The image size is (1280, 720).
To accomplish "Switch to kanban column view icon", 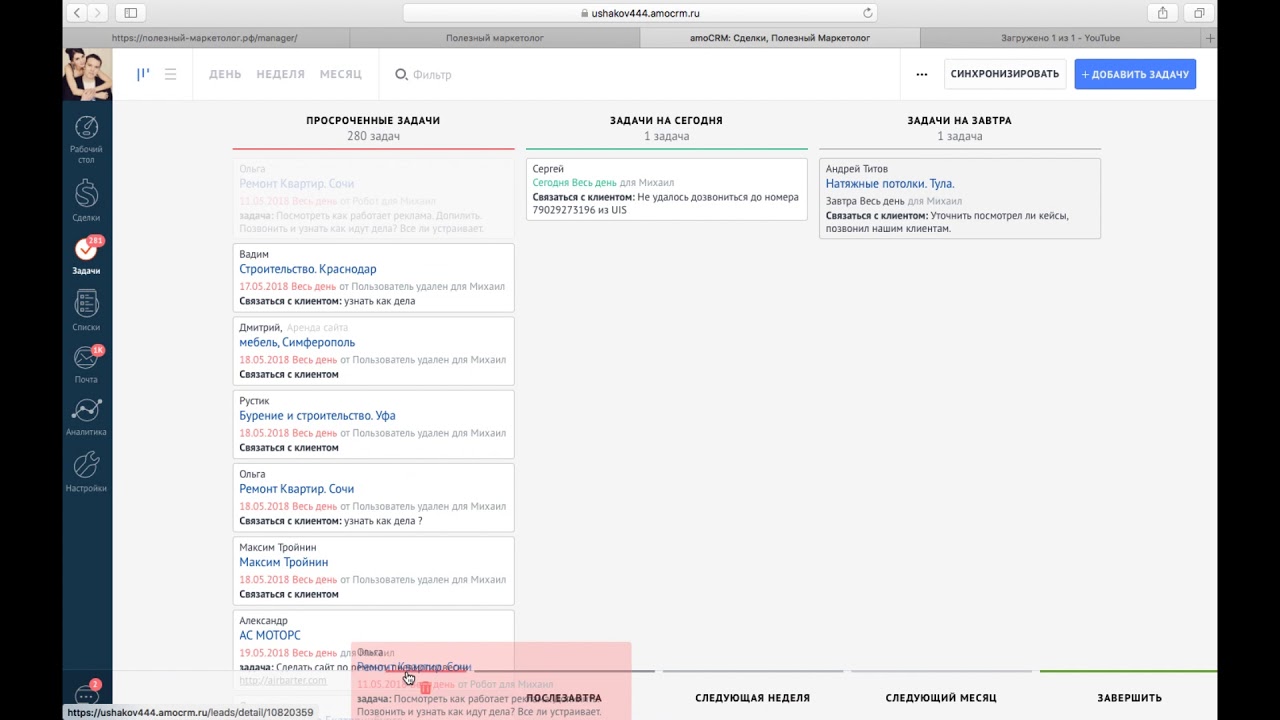I will pyautogui.click(x=143, y=74).
